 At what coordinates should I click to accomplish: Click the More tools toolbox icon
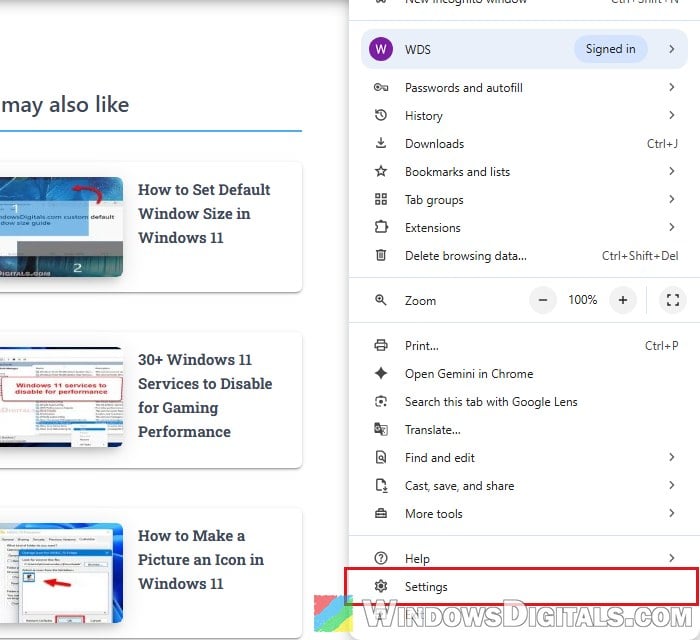pos(381,514)
